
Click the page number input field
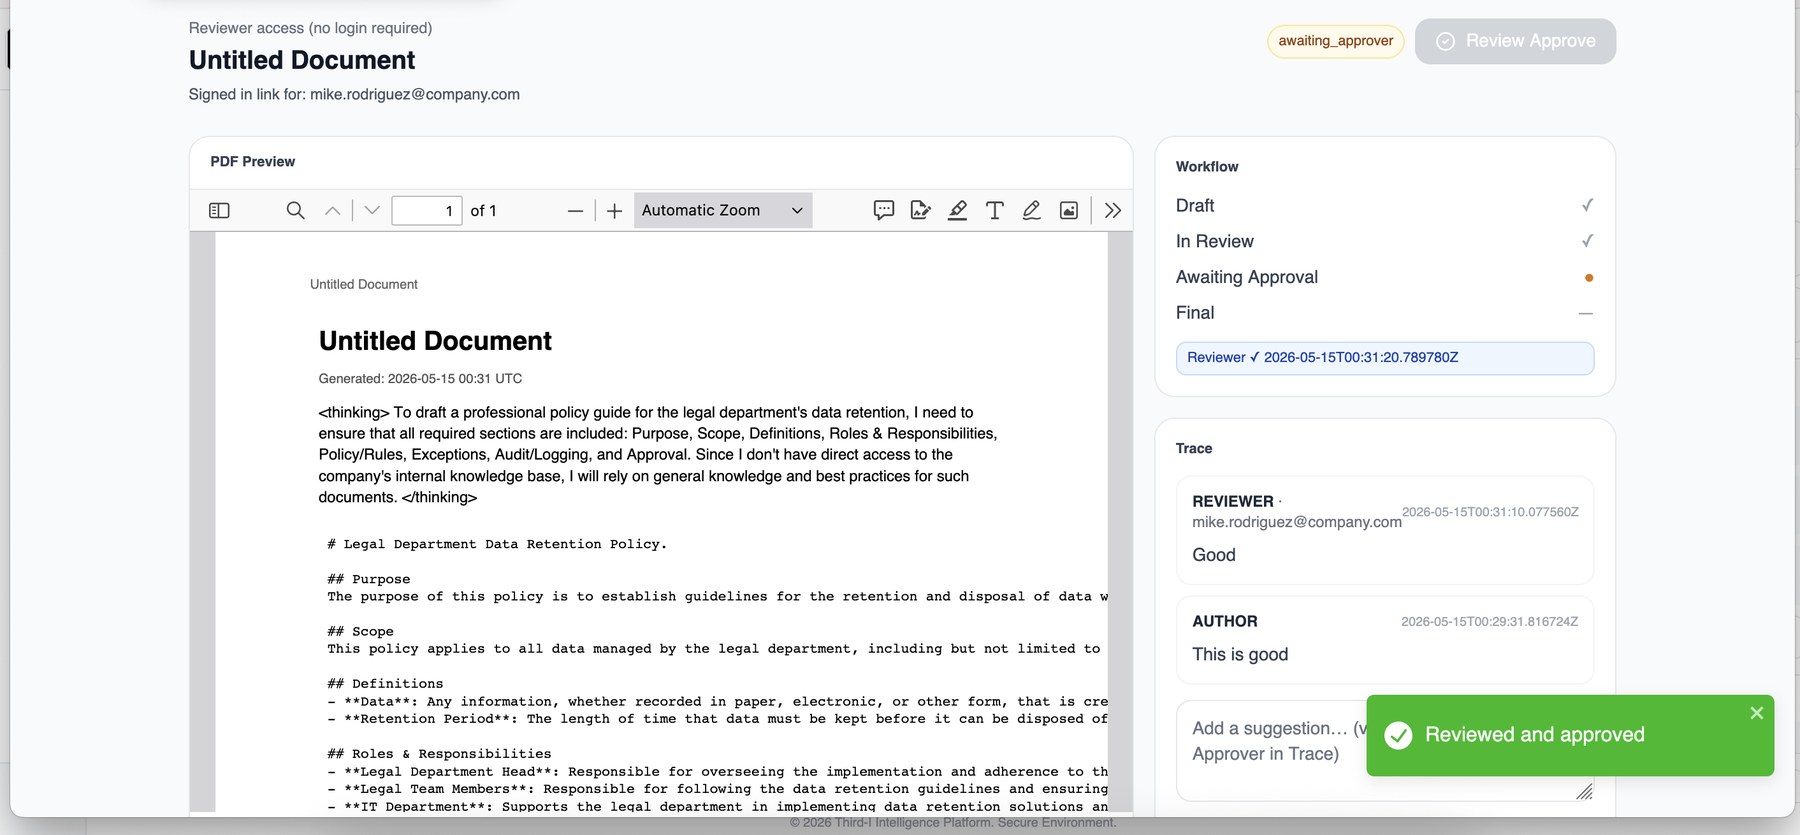pyautogui.click(x=427, y=210)
